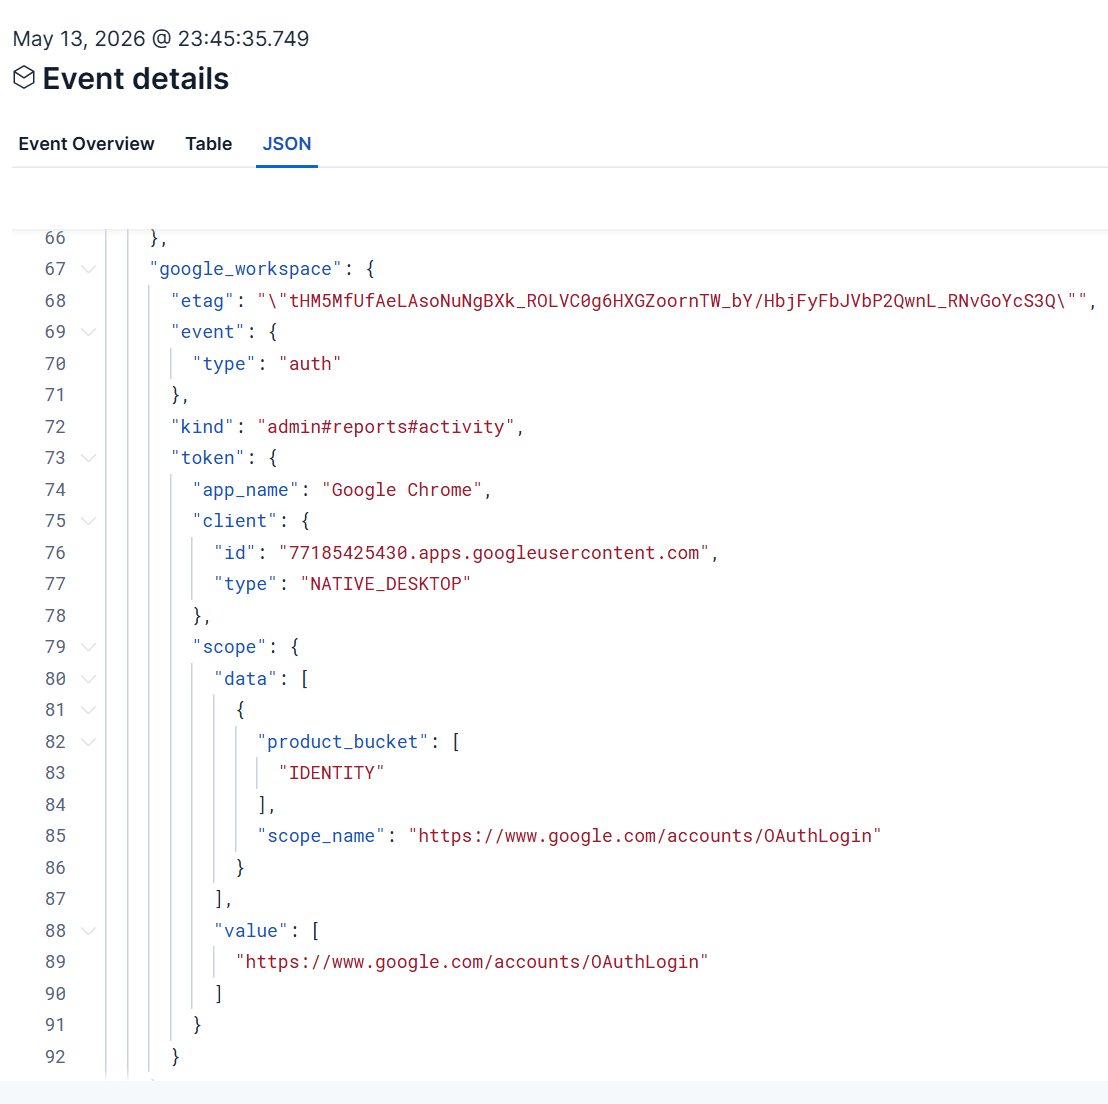Click line number 72 in the gutter
This screenshot has width=1108, height=1104.
click(x=55, y=427)
